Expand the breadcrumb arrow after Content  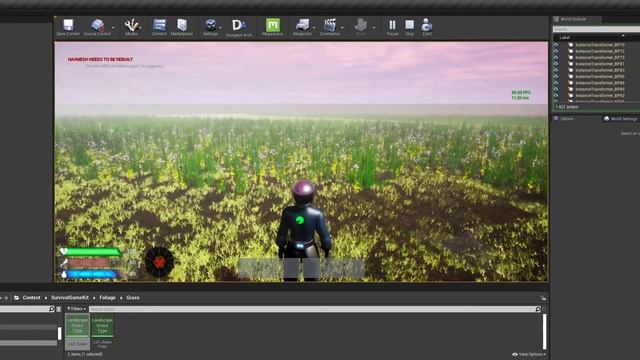[46, 298]
